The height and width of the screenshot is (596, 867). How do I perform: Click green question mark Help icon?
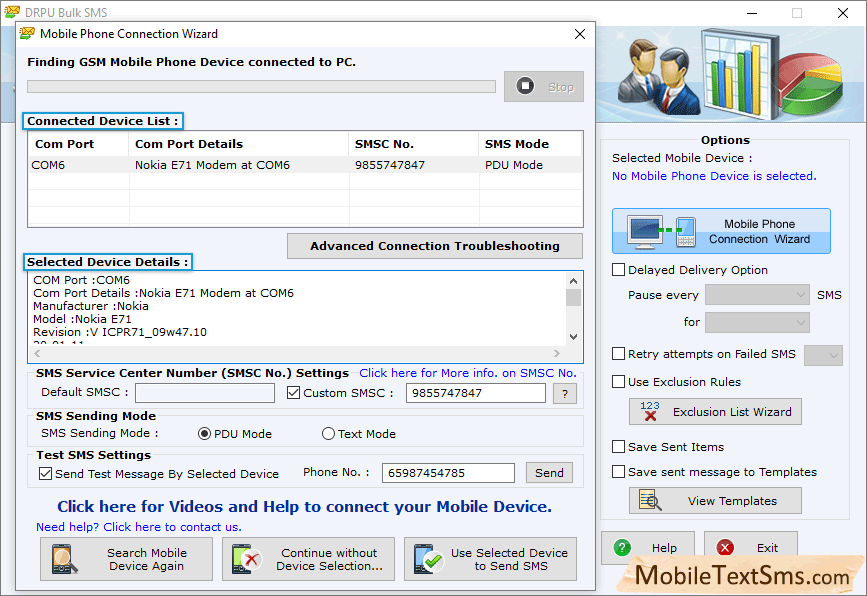pyautogui.click(x=622, y=547)
